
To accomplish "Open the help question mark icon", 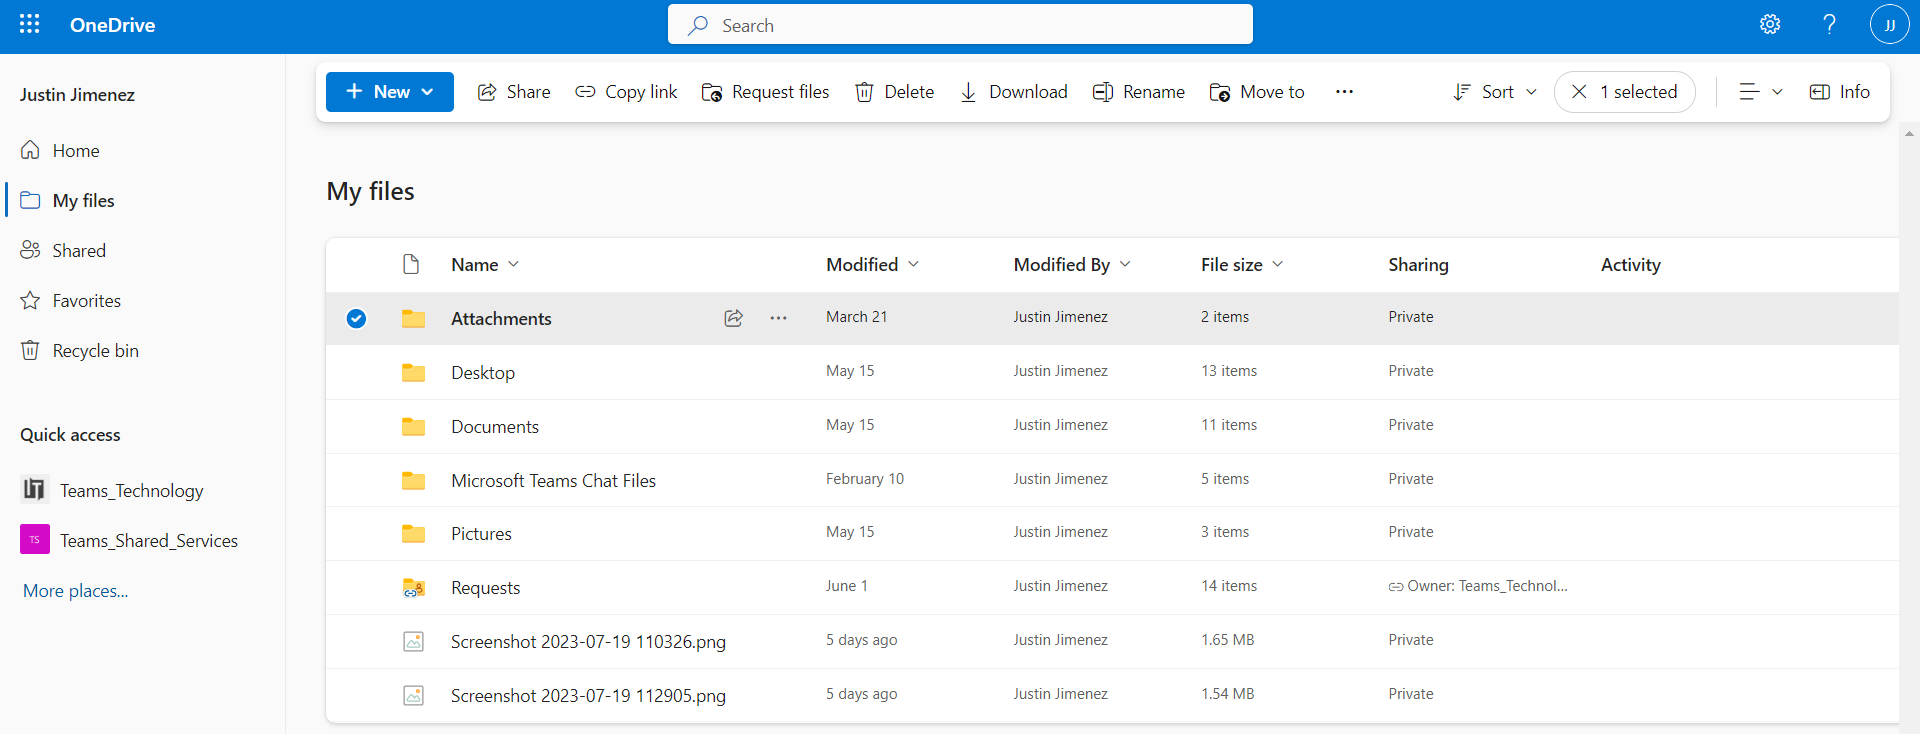I will click(1829, 24).
